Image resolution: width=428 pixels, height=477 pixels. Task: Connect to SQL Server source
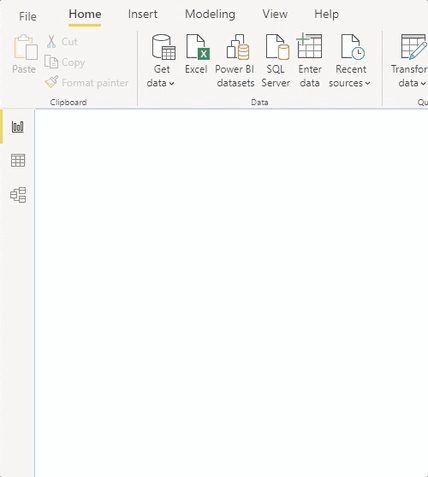tap(276, 61)
